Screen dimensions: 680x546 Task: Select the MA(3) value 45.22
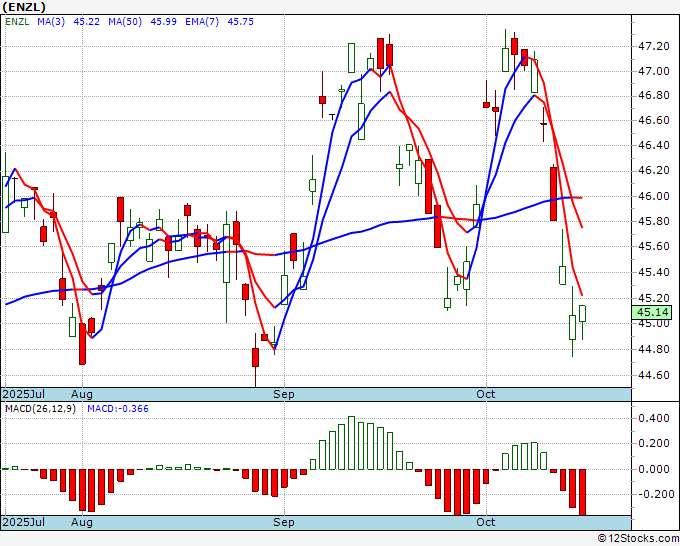(86, 22)
